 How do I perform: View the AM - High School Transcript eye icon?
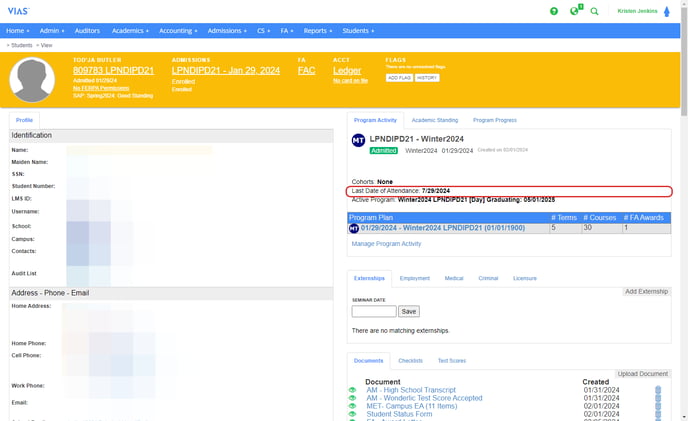tap(352, 390)
